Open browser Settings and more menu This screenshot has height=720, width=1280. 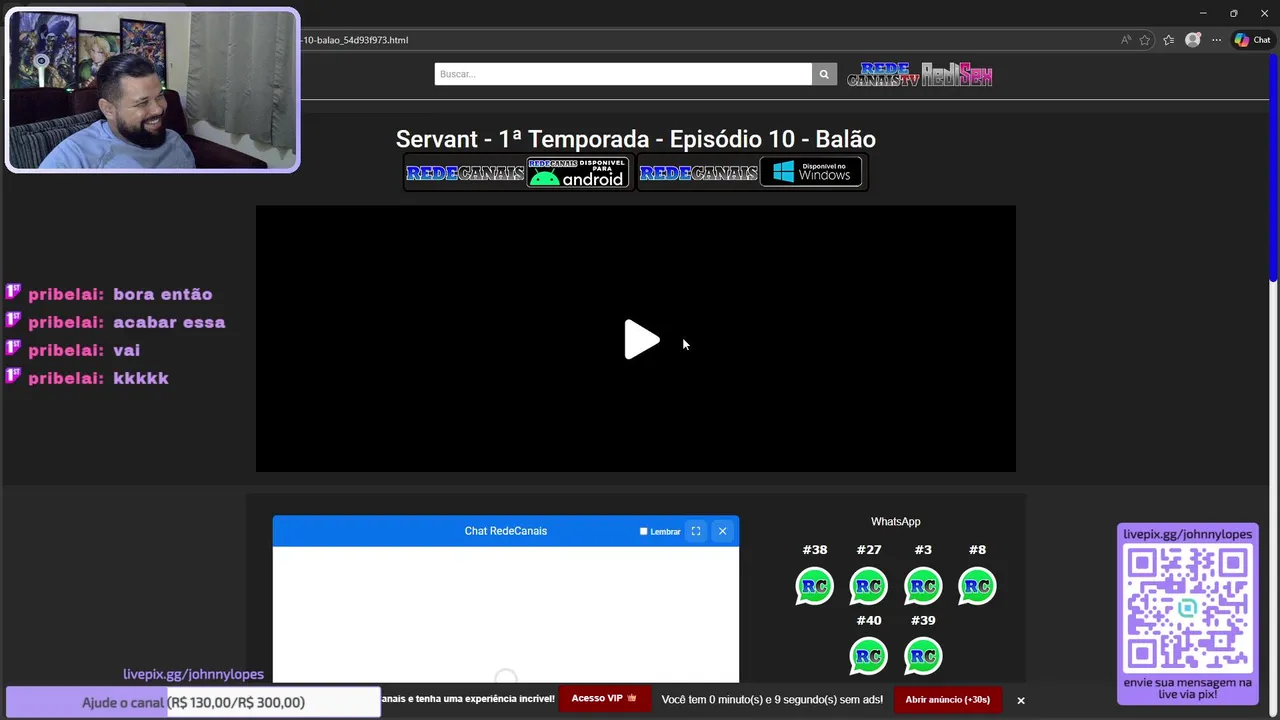pyautogui.click(x=1216, y=40)
